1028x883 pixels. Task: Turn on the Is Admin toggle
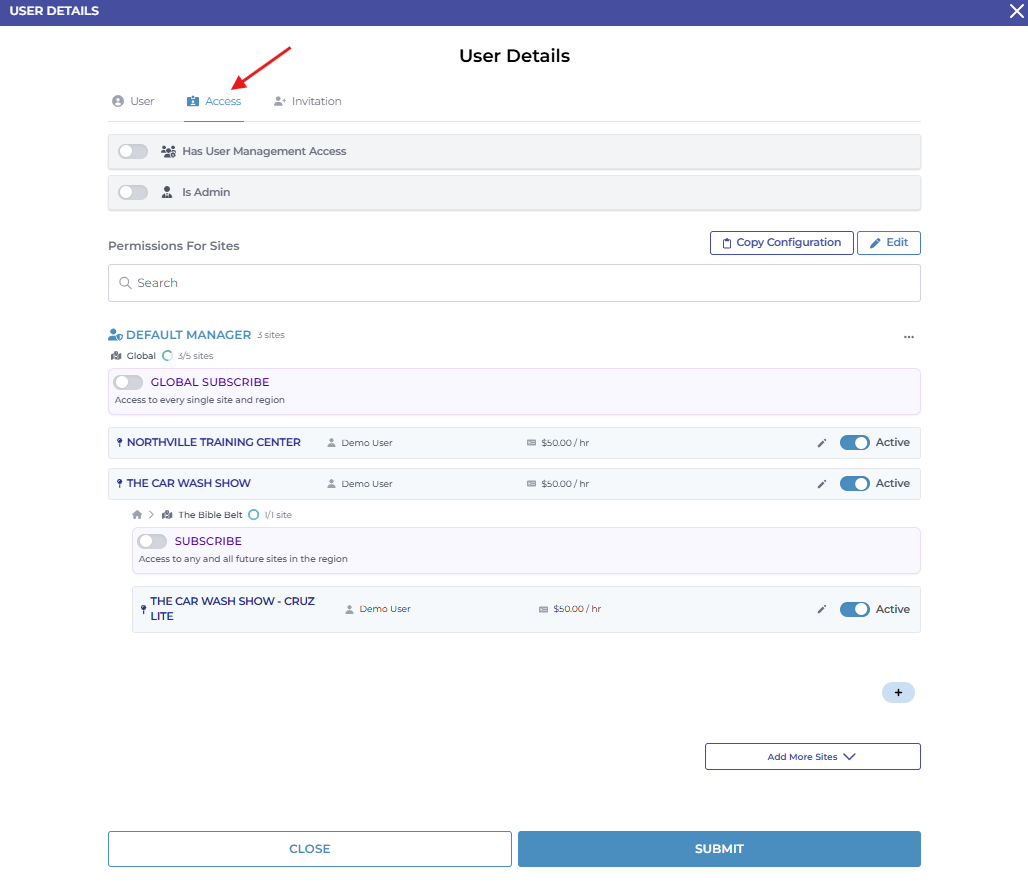pos(133,192)
